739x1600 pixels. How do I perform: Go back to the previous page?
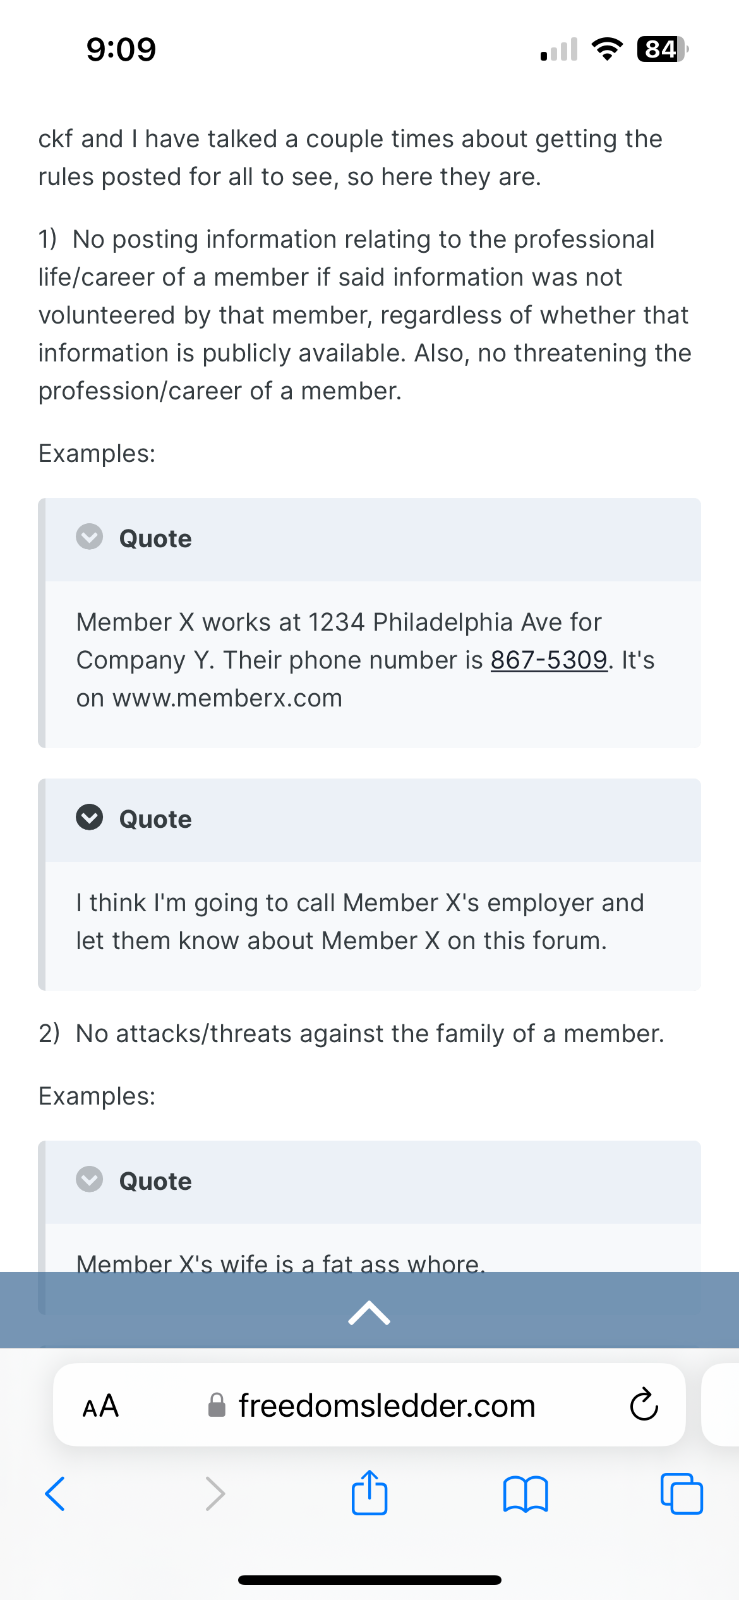[56, 1494]
